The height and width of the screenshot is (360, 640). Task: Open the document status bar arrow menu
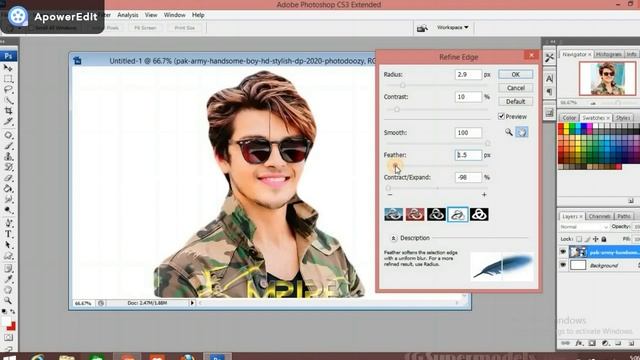click(192, 303)
